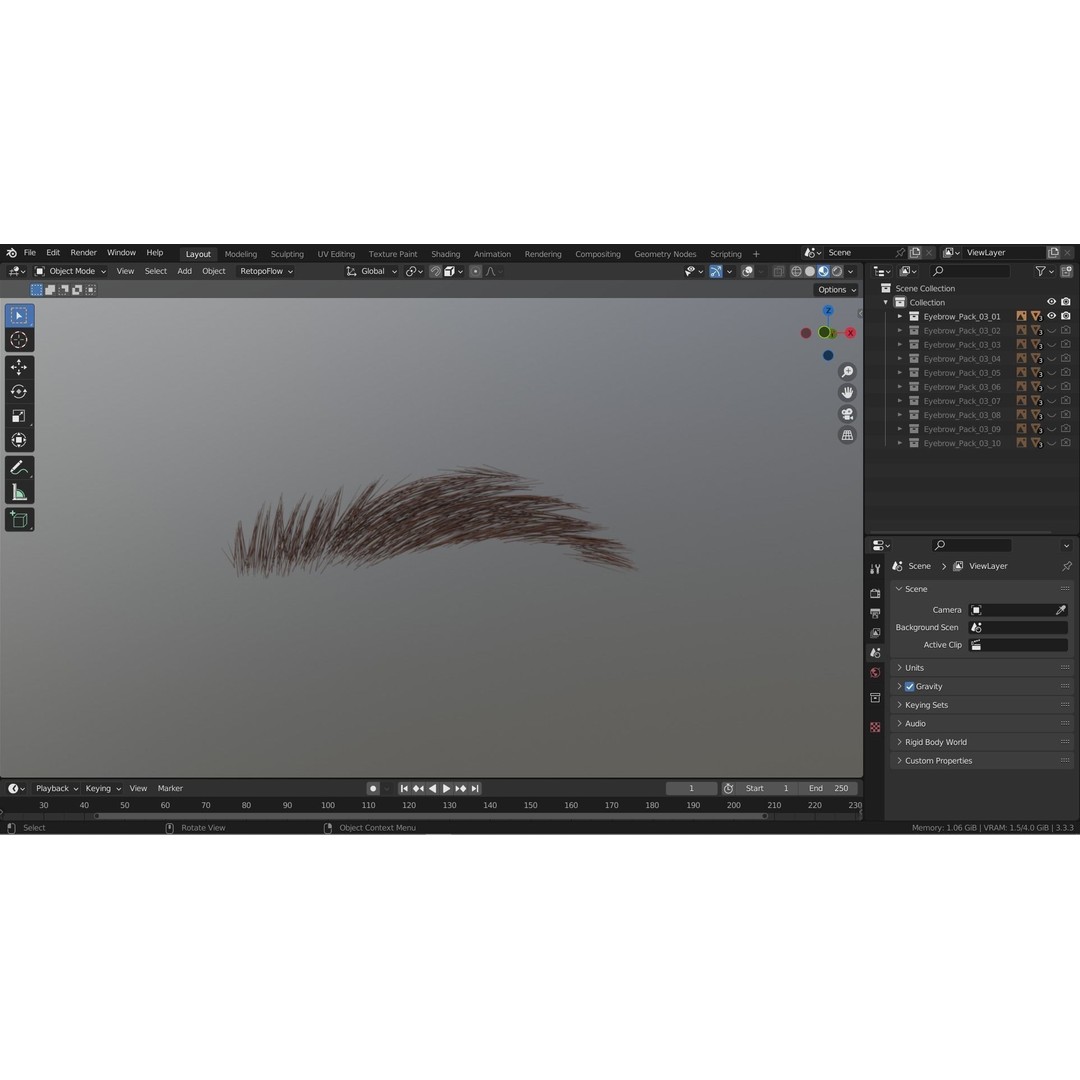Choose the Move tool
The height and width of the screenshot is (1080, 1080).
tap(19, 367)
